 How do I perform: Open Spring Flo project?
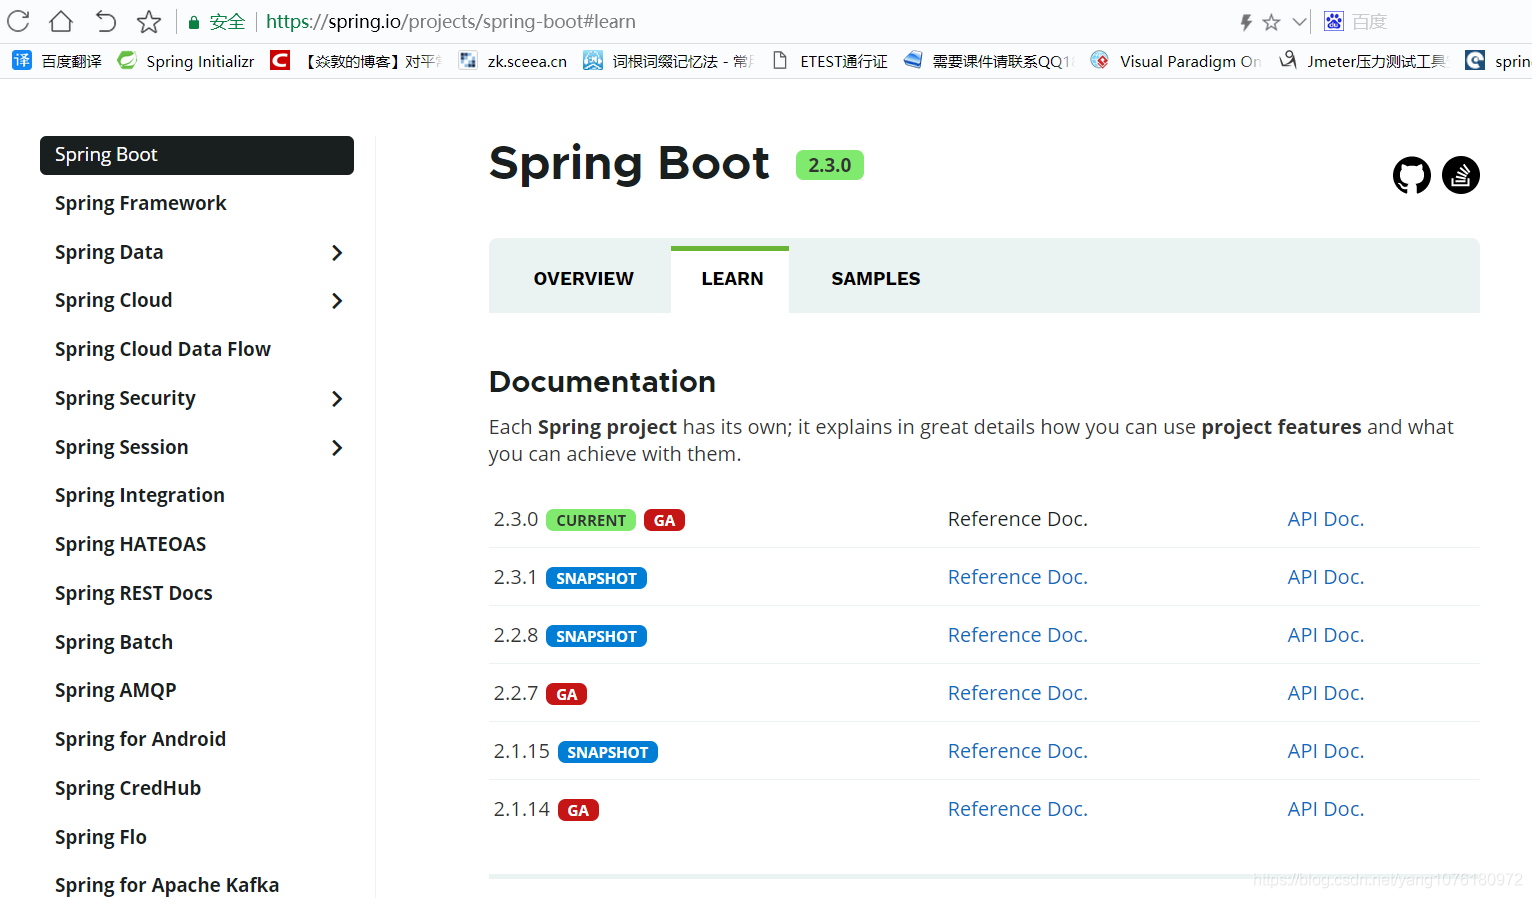point(101,837)
